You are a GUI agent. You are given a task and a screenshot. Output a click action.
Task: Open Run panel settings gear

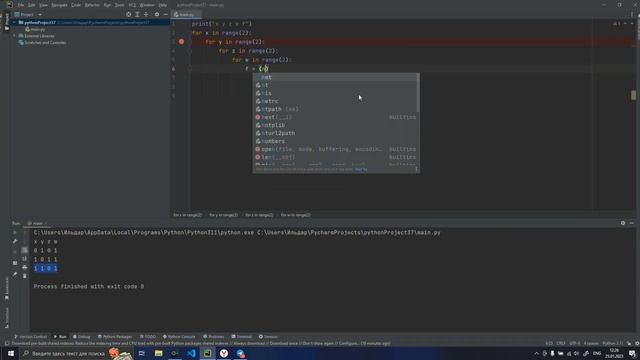[x=623, y=223]
